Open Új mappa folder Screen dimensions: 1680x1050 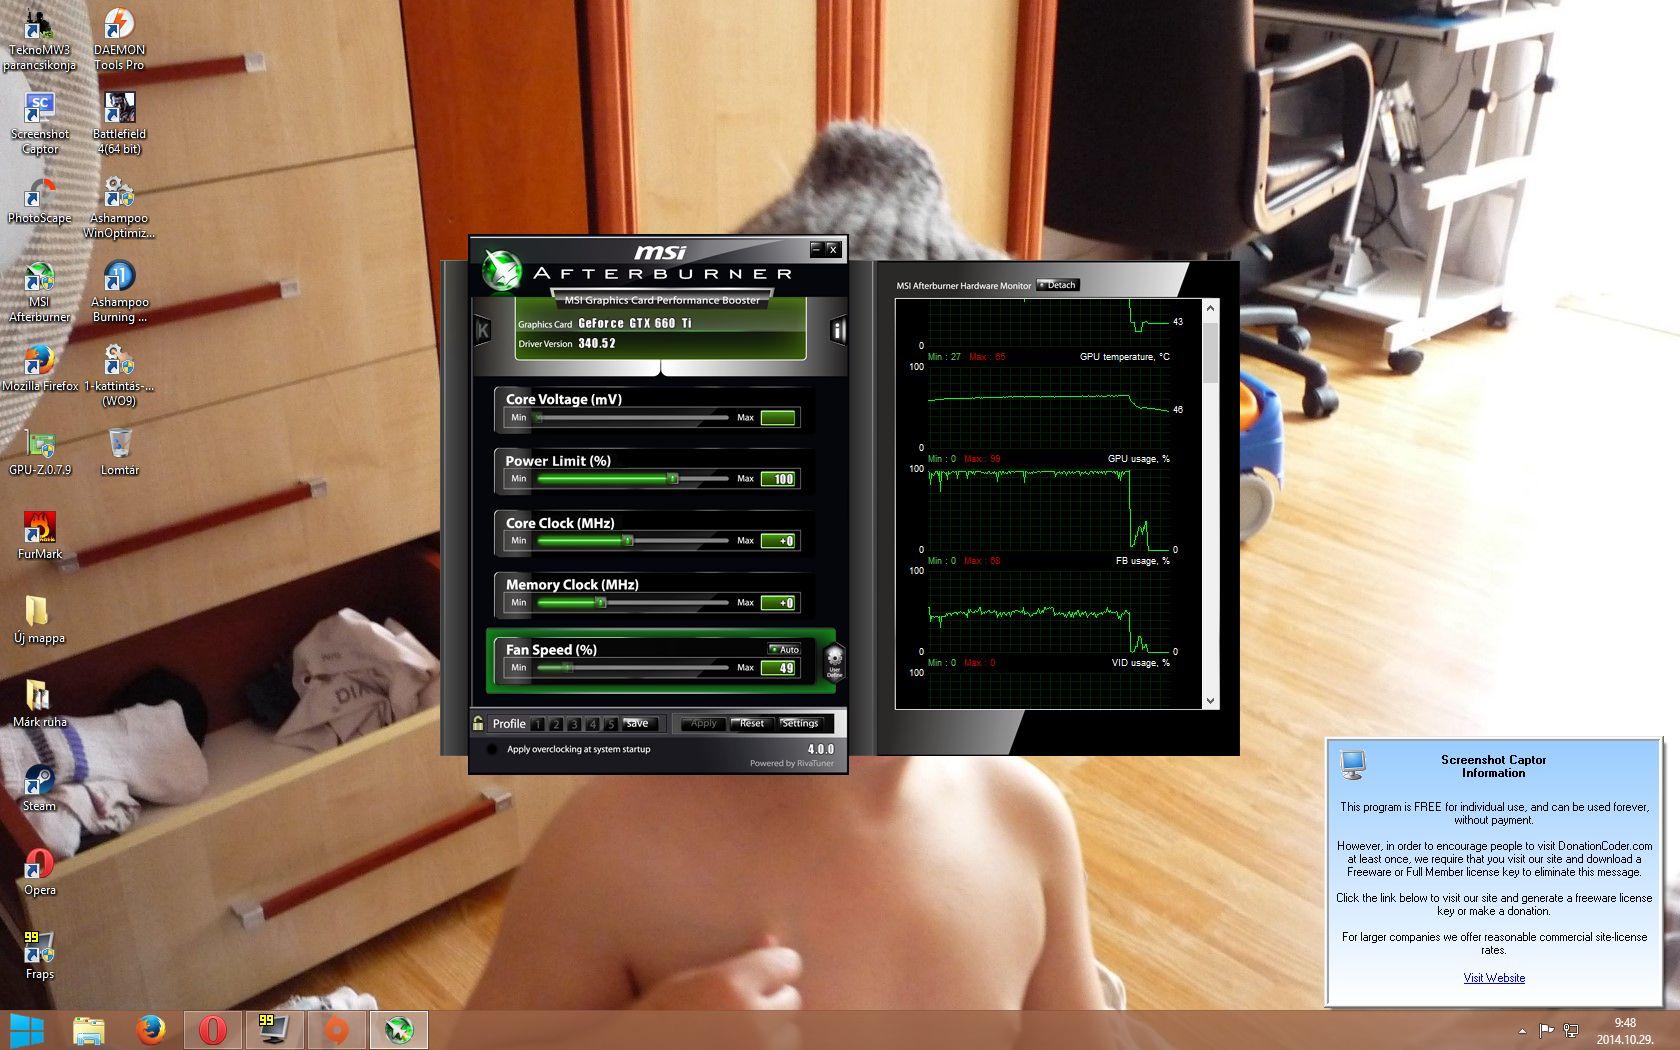(39, 620)
